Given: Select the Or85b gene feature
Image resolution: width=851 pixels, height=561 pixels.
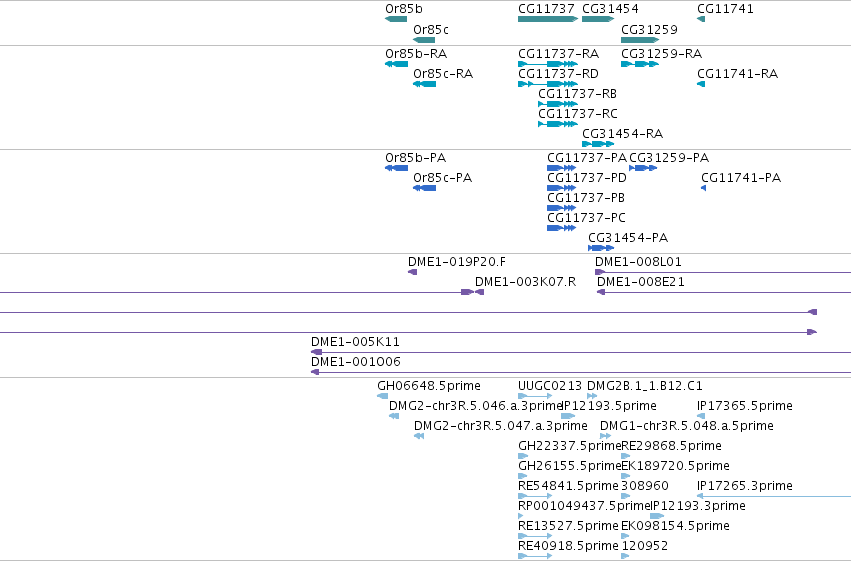Looking at the screenshot, I should click(396, 19).
